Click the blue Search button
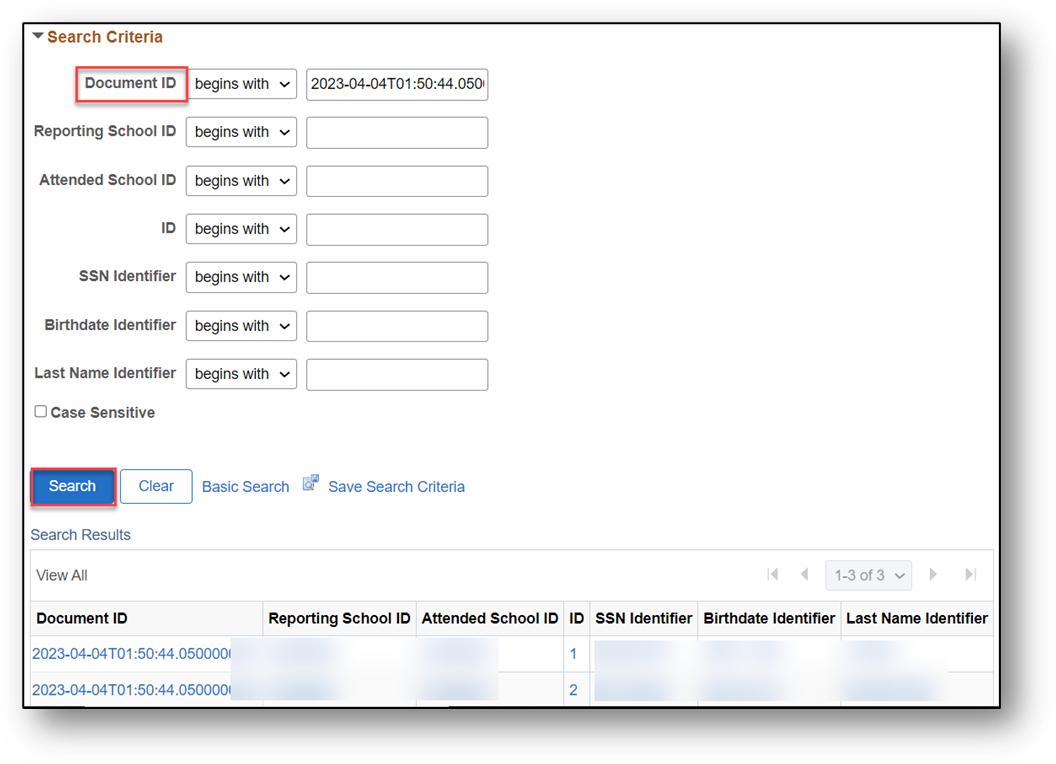This screenshot has height=764, width=1056. 73,486
